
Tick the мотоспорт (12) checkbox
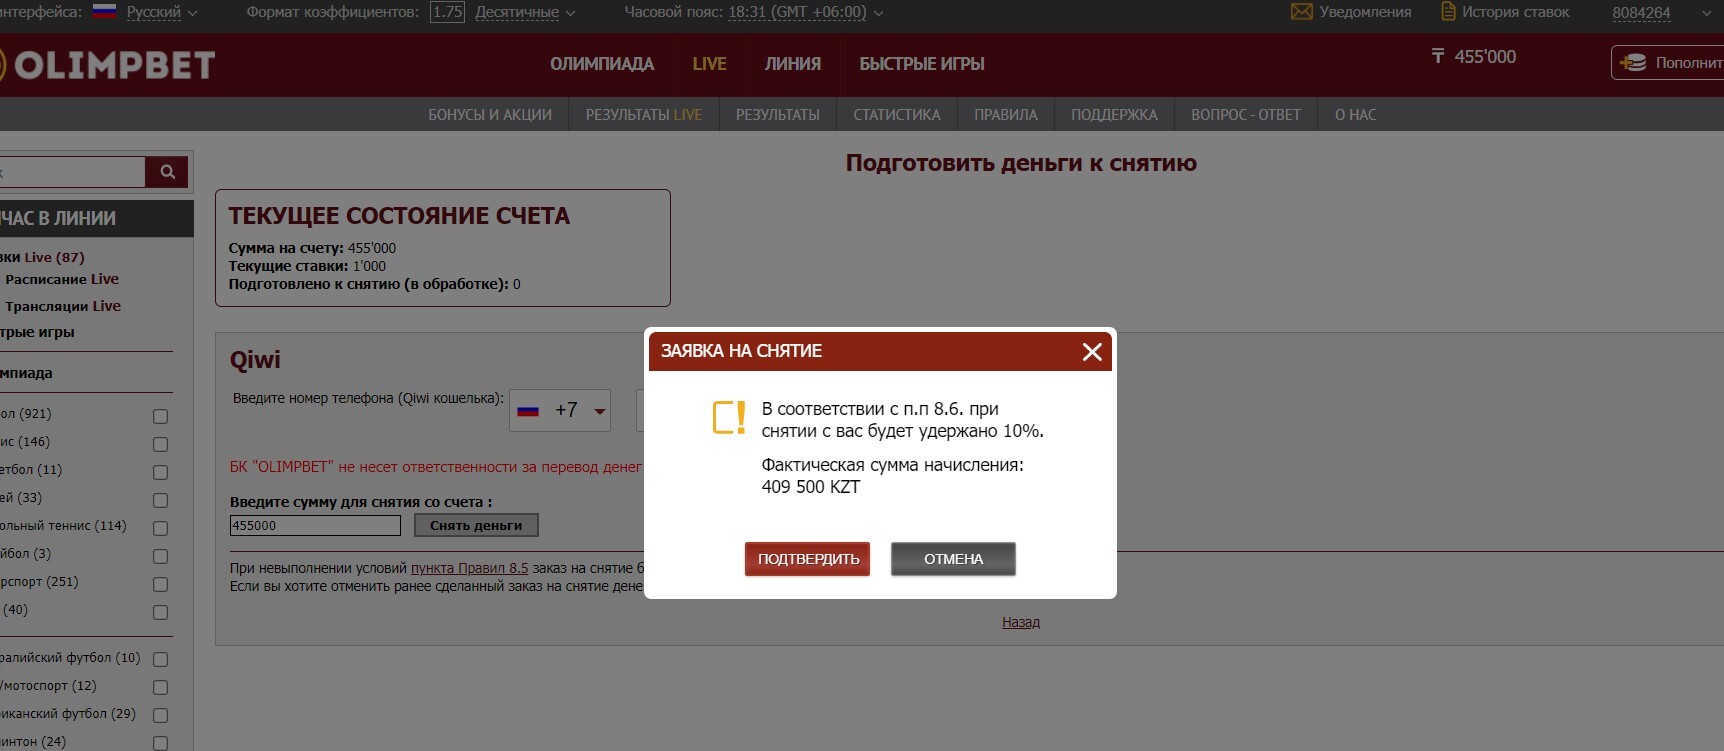160,687
